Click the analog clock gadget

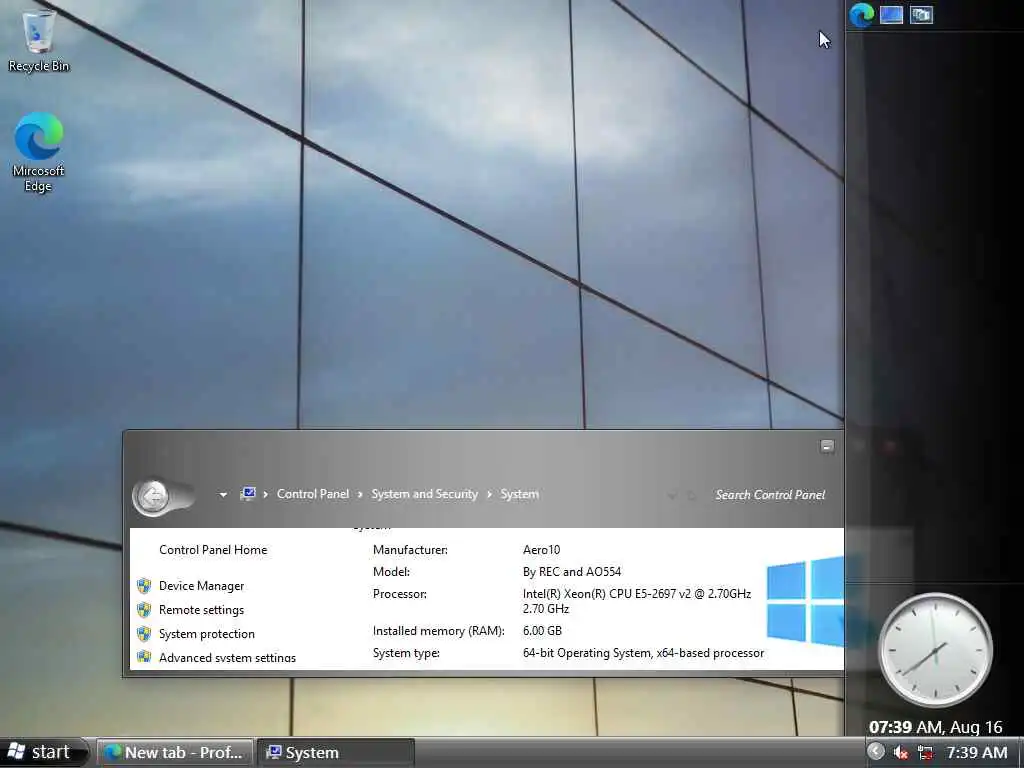tap(935, 650)
